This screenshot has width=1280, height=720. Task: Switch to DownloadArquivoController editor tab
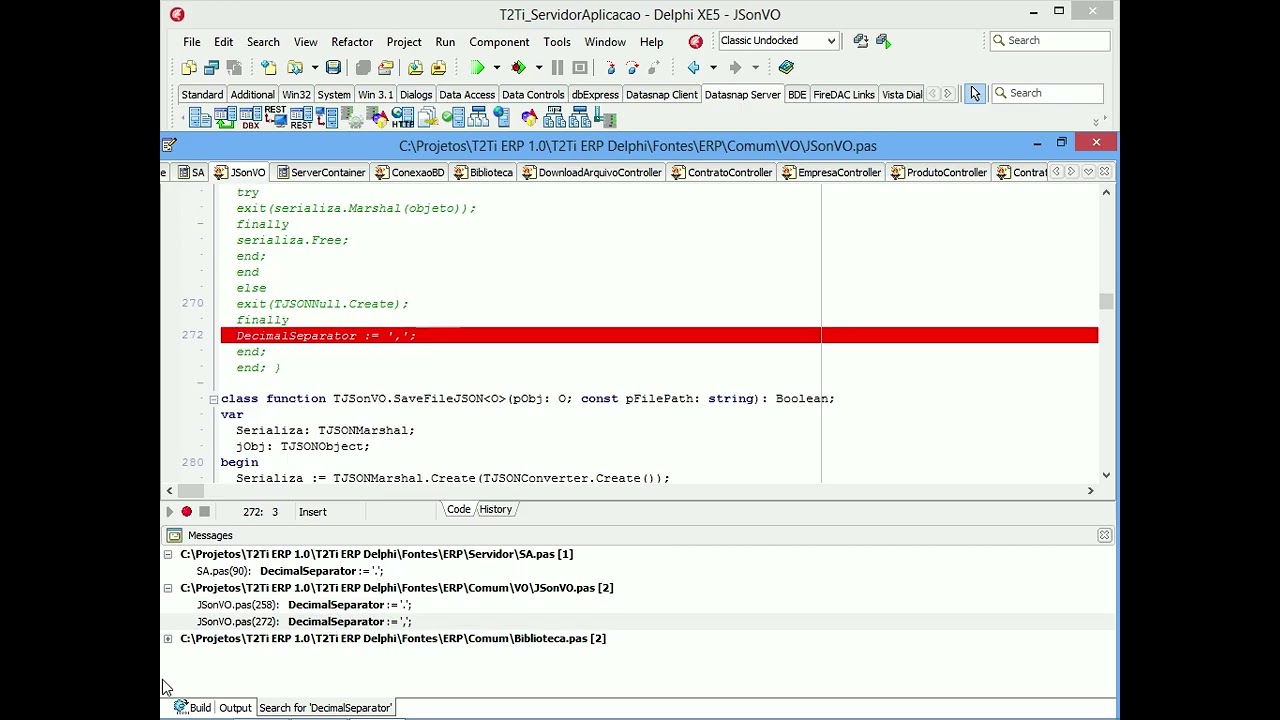pyautogui.click(x=591, y=172)
